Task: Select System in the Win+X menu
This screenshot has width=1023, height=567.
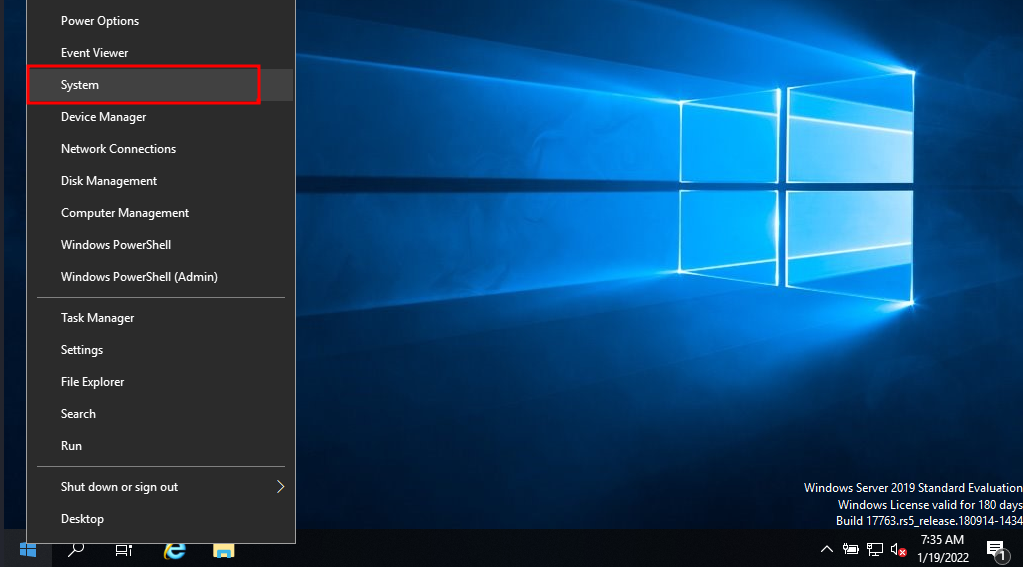Action: click(160, 85)
